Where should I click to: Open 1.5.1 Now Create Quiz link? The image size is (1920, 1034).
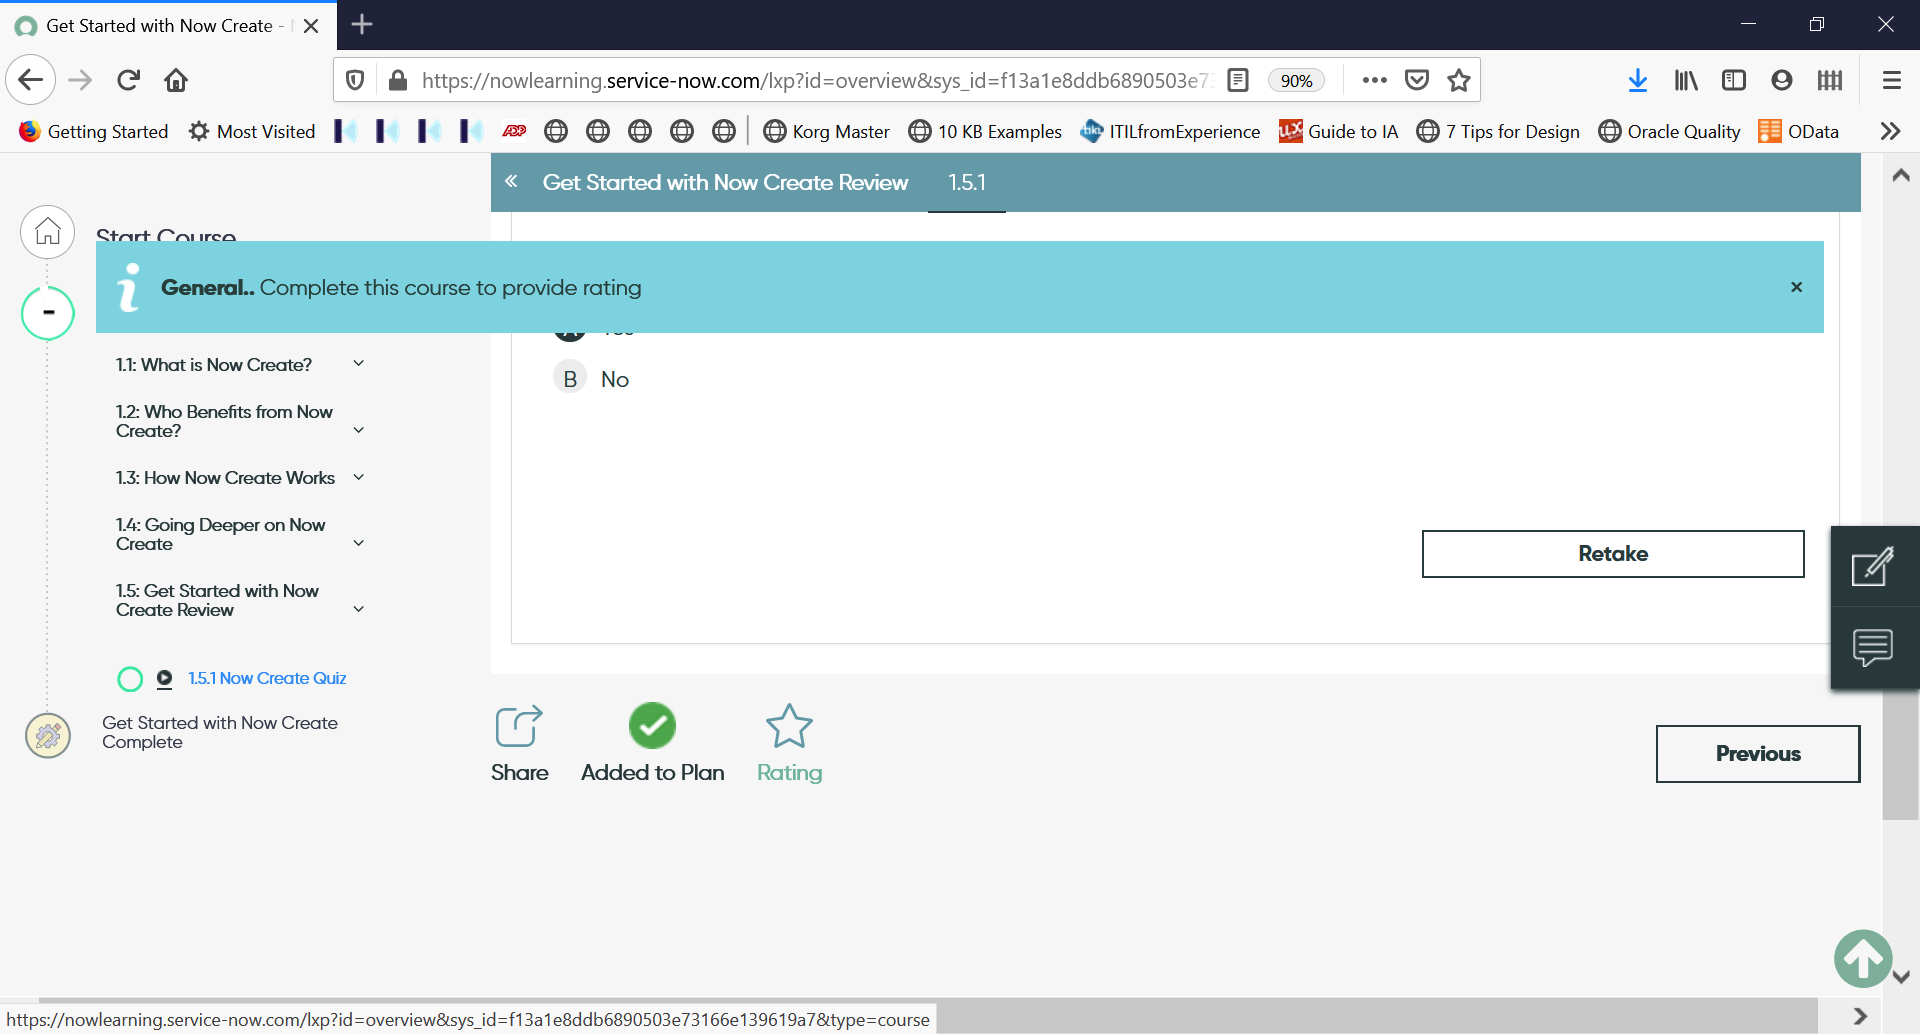tap(267, 678)
